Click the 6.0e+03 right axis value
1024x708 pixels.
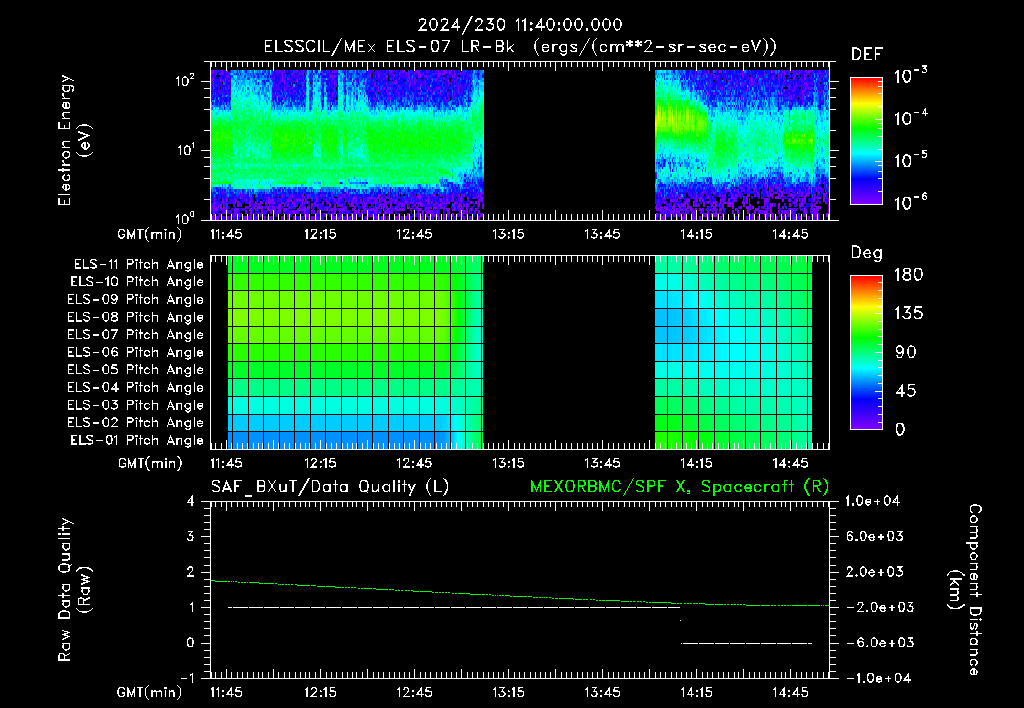pyautogui.click(x=875, y=537)
